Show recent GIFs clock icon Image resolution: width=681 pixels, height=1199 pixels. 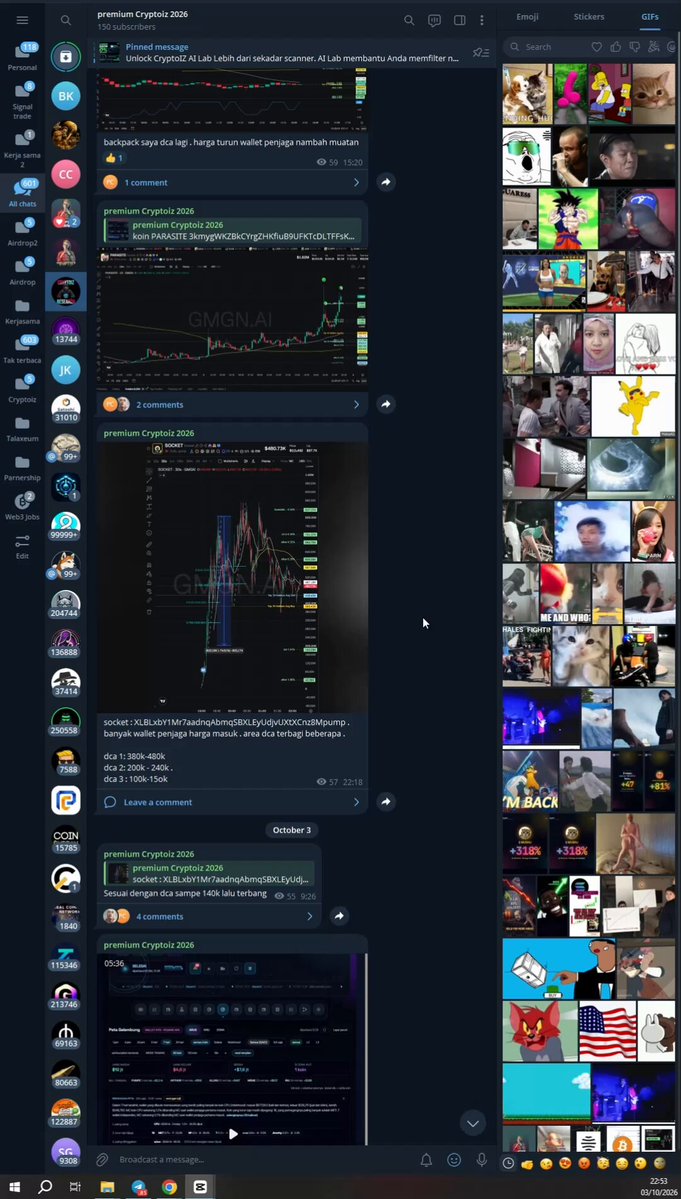point(508,1163)
